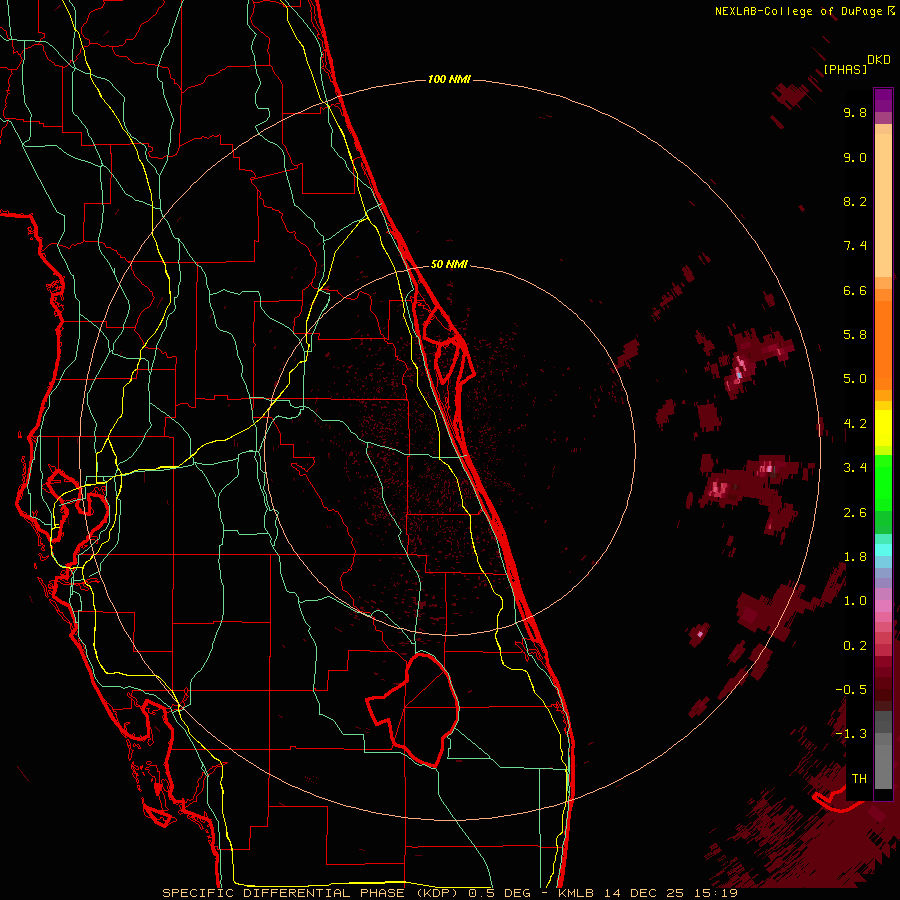Image resolution: width=900 pixels, height=900 pixels.
Task: Click the -0.5 value on the legend
Action: tap(854, 690)
